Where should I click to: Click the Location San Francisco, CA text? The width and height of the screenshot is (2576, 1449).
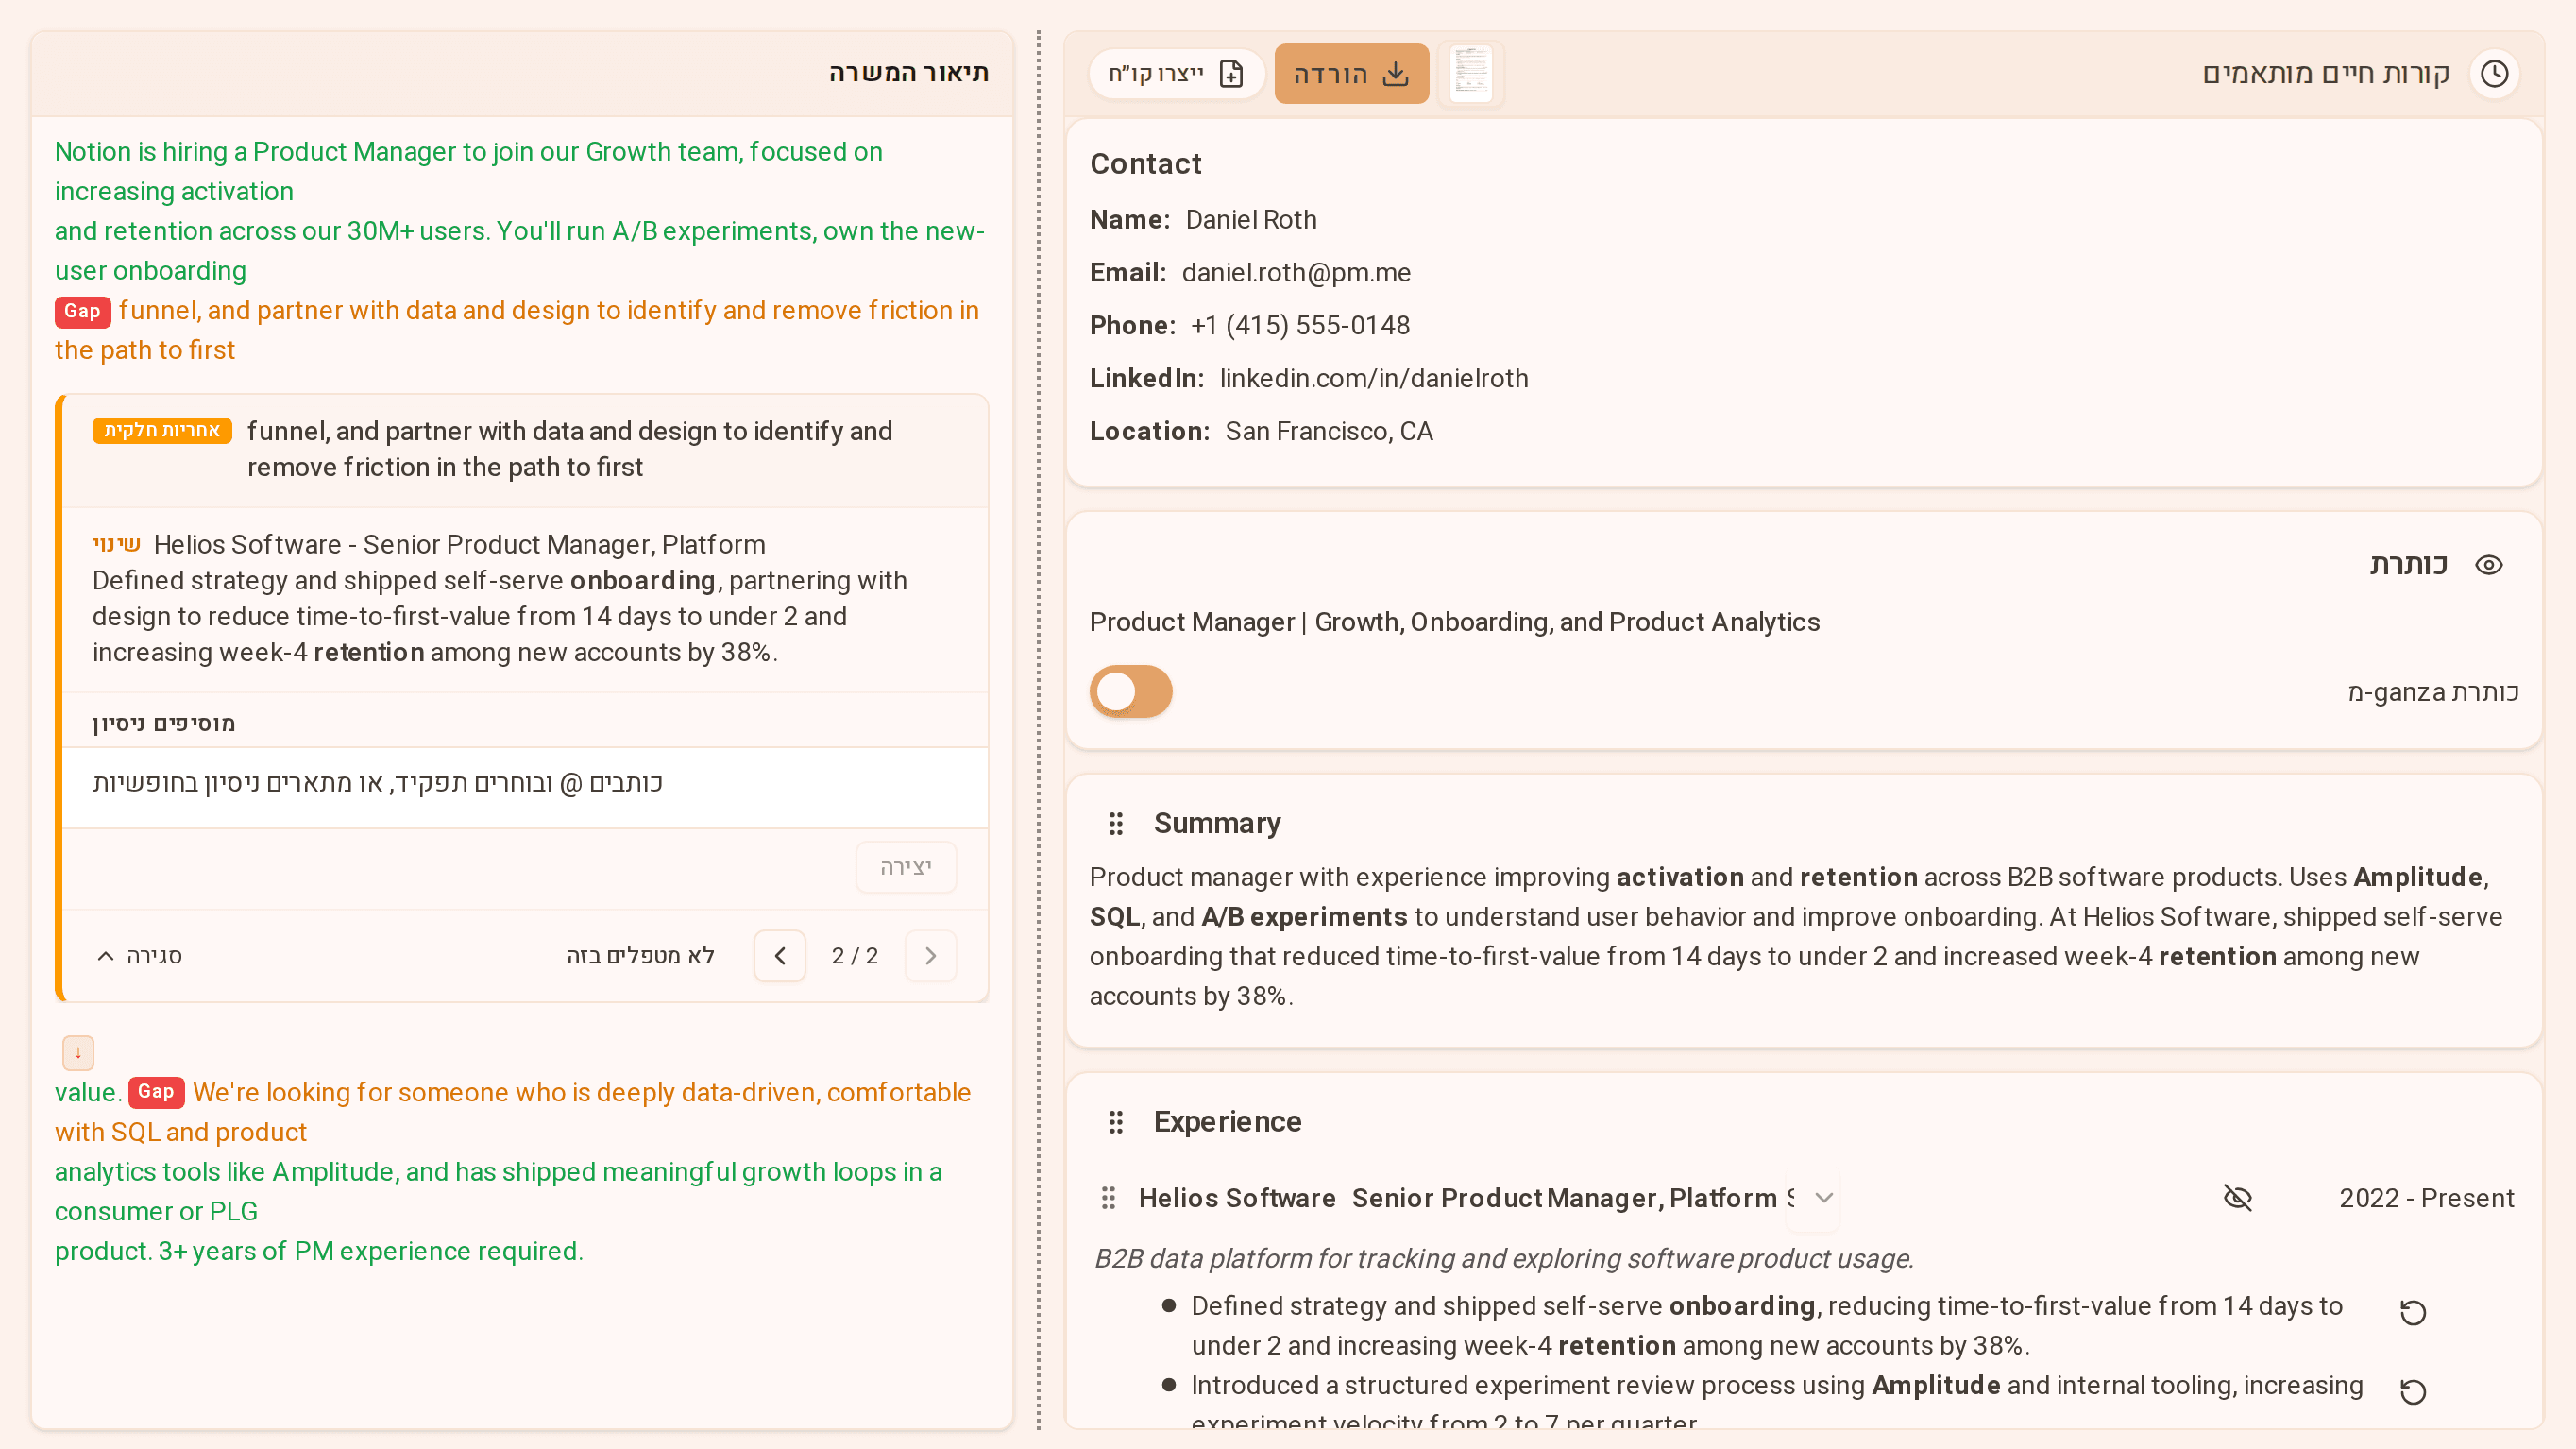[1329, 432]
